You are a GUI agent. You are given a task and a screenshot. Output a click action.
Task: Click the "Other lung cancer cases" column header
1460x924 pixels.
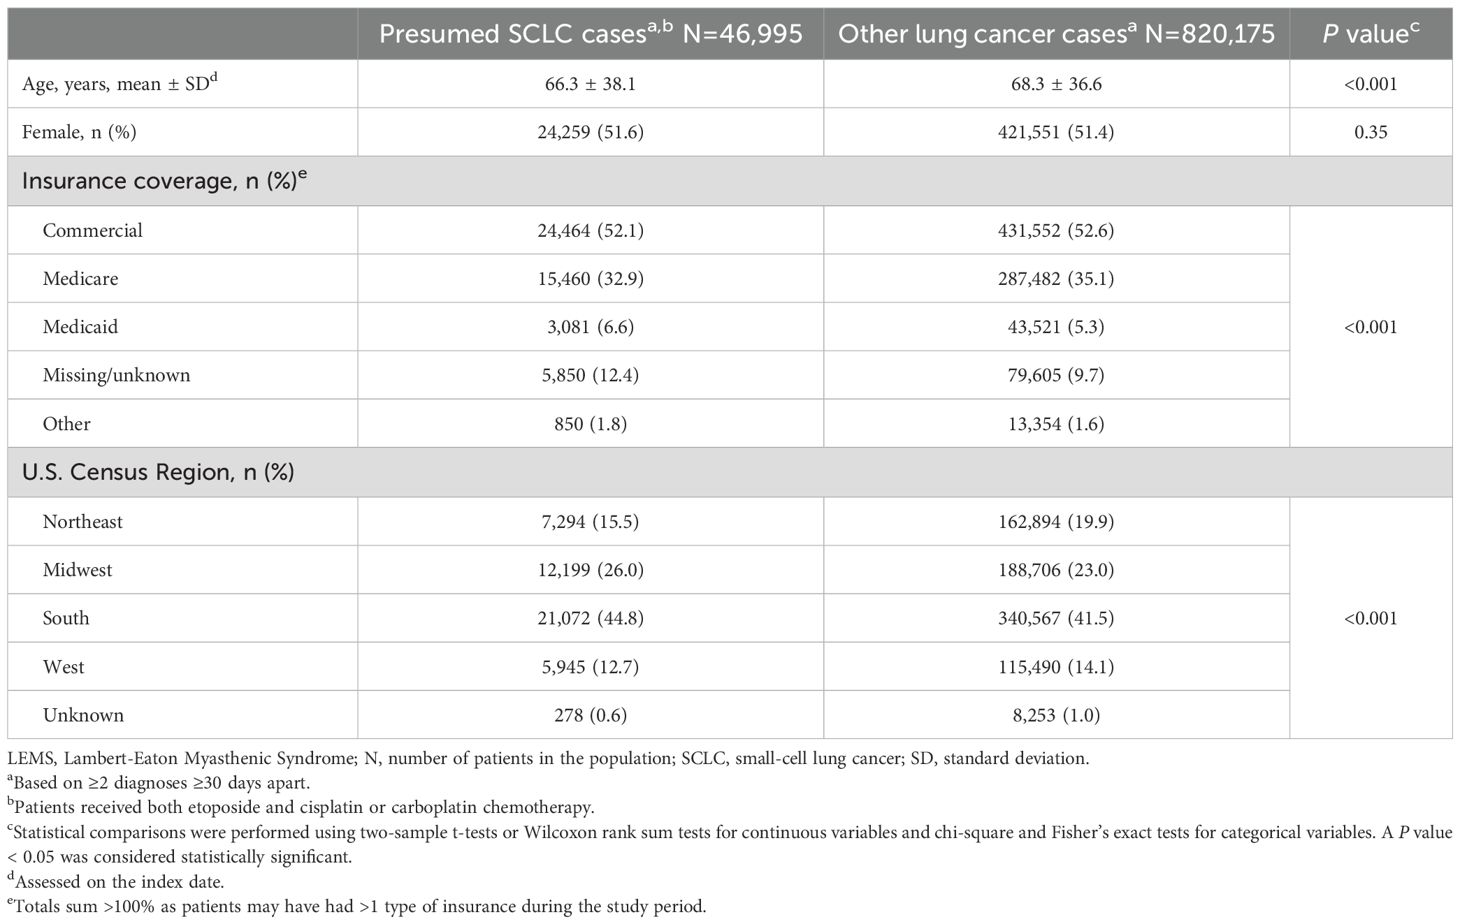(1056, 34)
